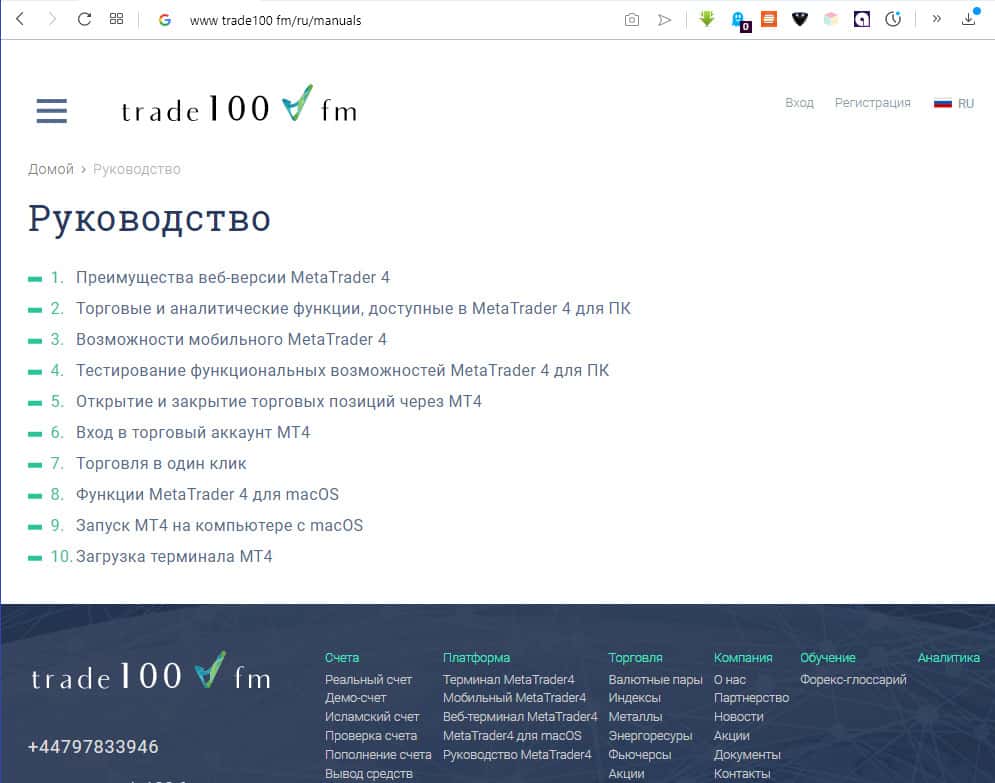Click the camera snapshot icon
The image size is (995, 783).
pyautogui.click(x=631, y=19)
